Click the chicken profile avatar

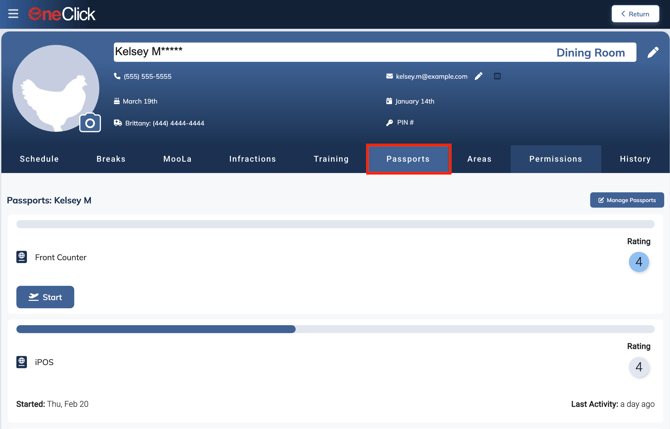(x=55, y=90)
